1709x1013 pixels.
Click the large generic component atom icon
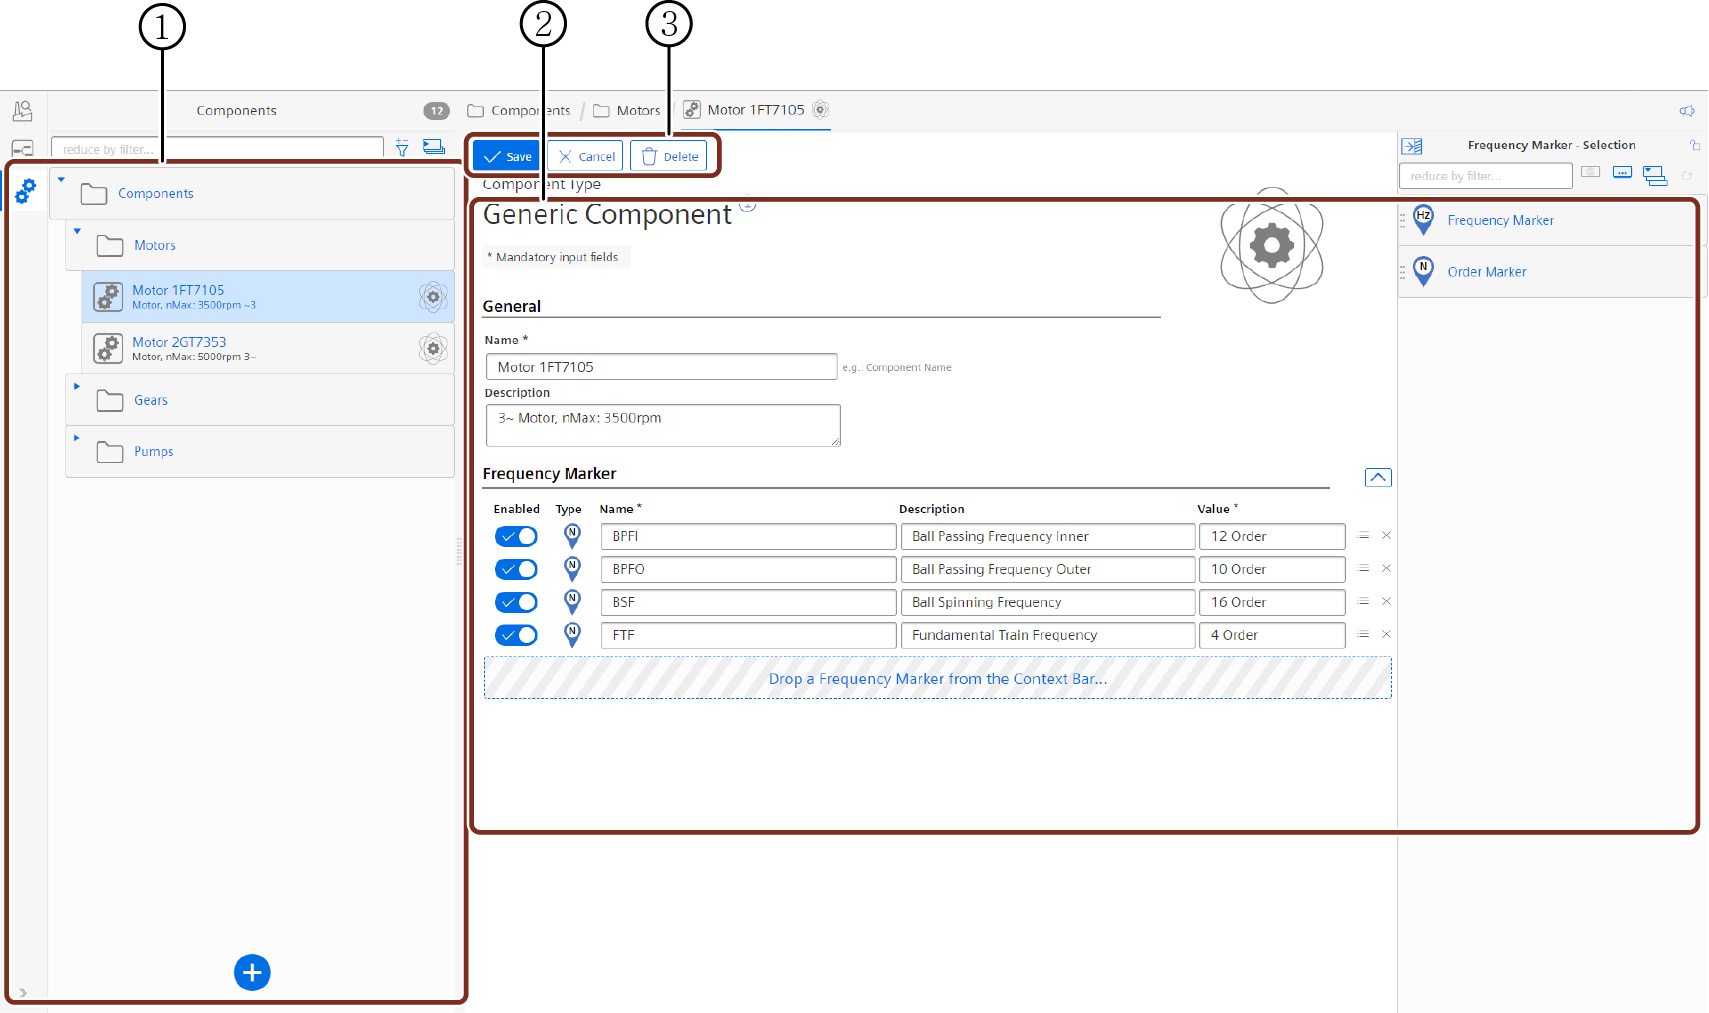point(1272,245)
